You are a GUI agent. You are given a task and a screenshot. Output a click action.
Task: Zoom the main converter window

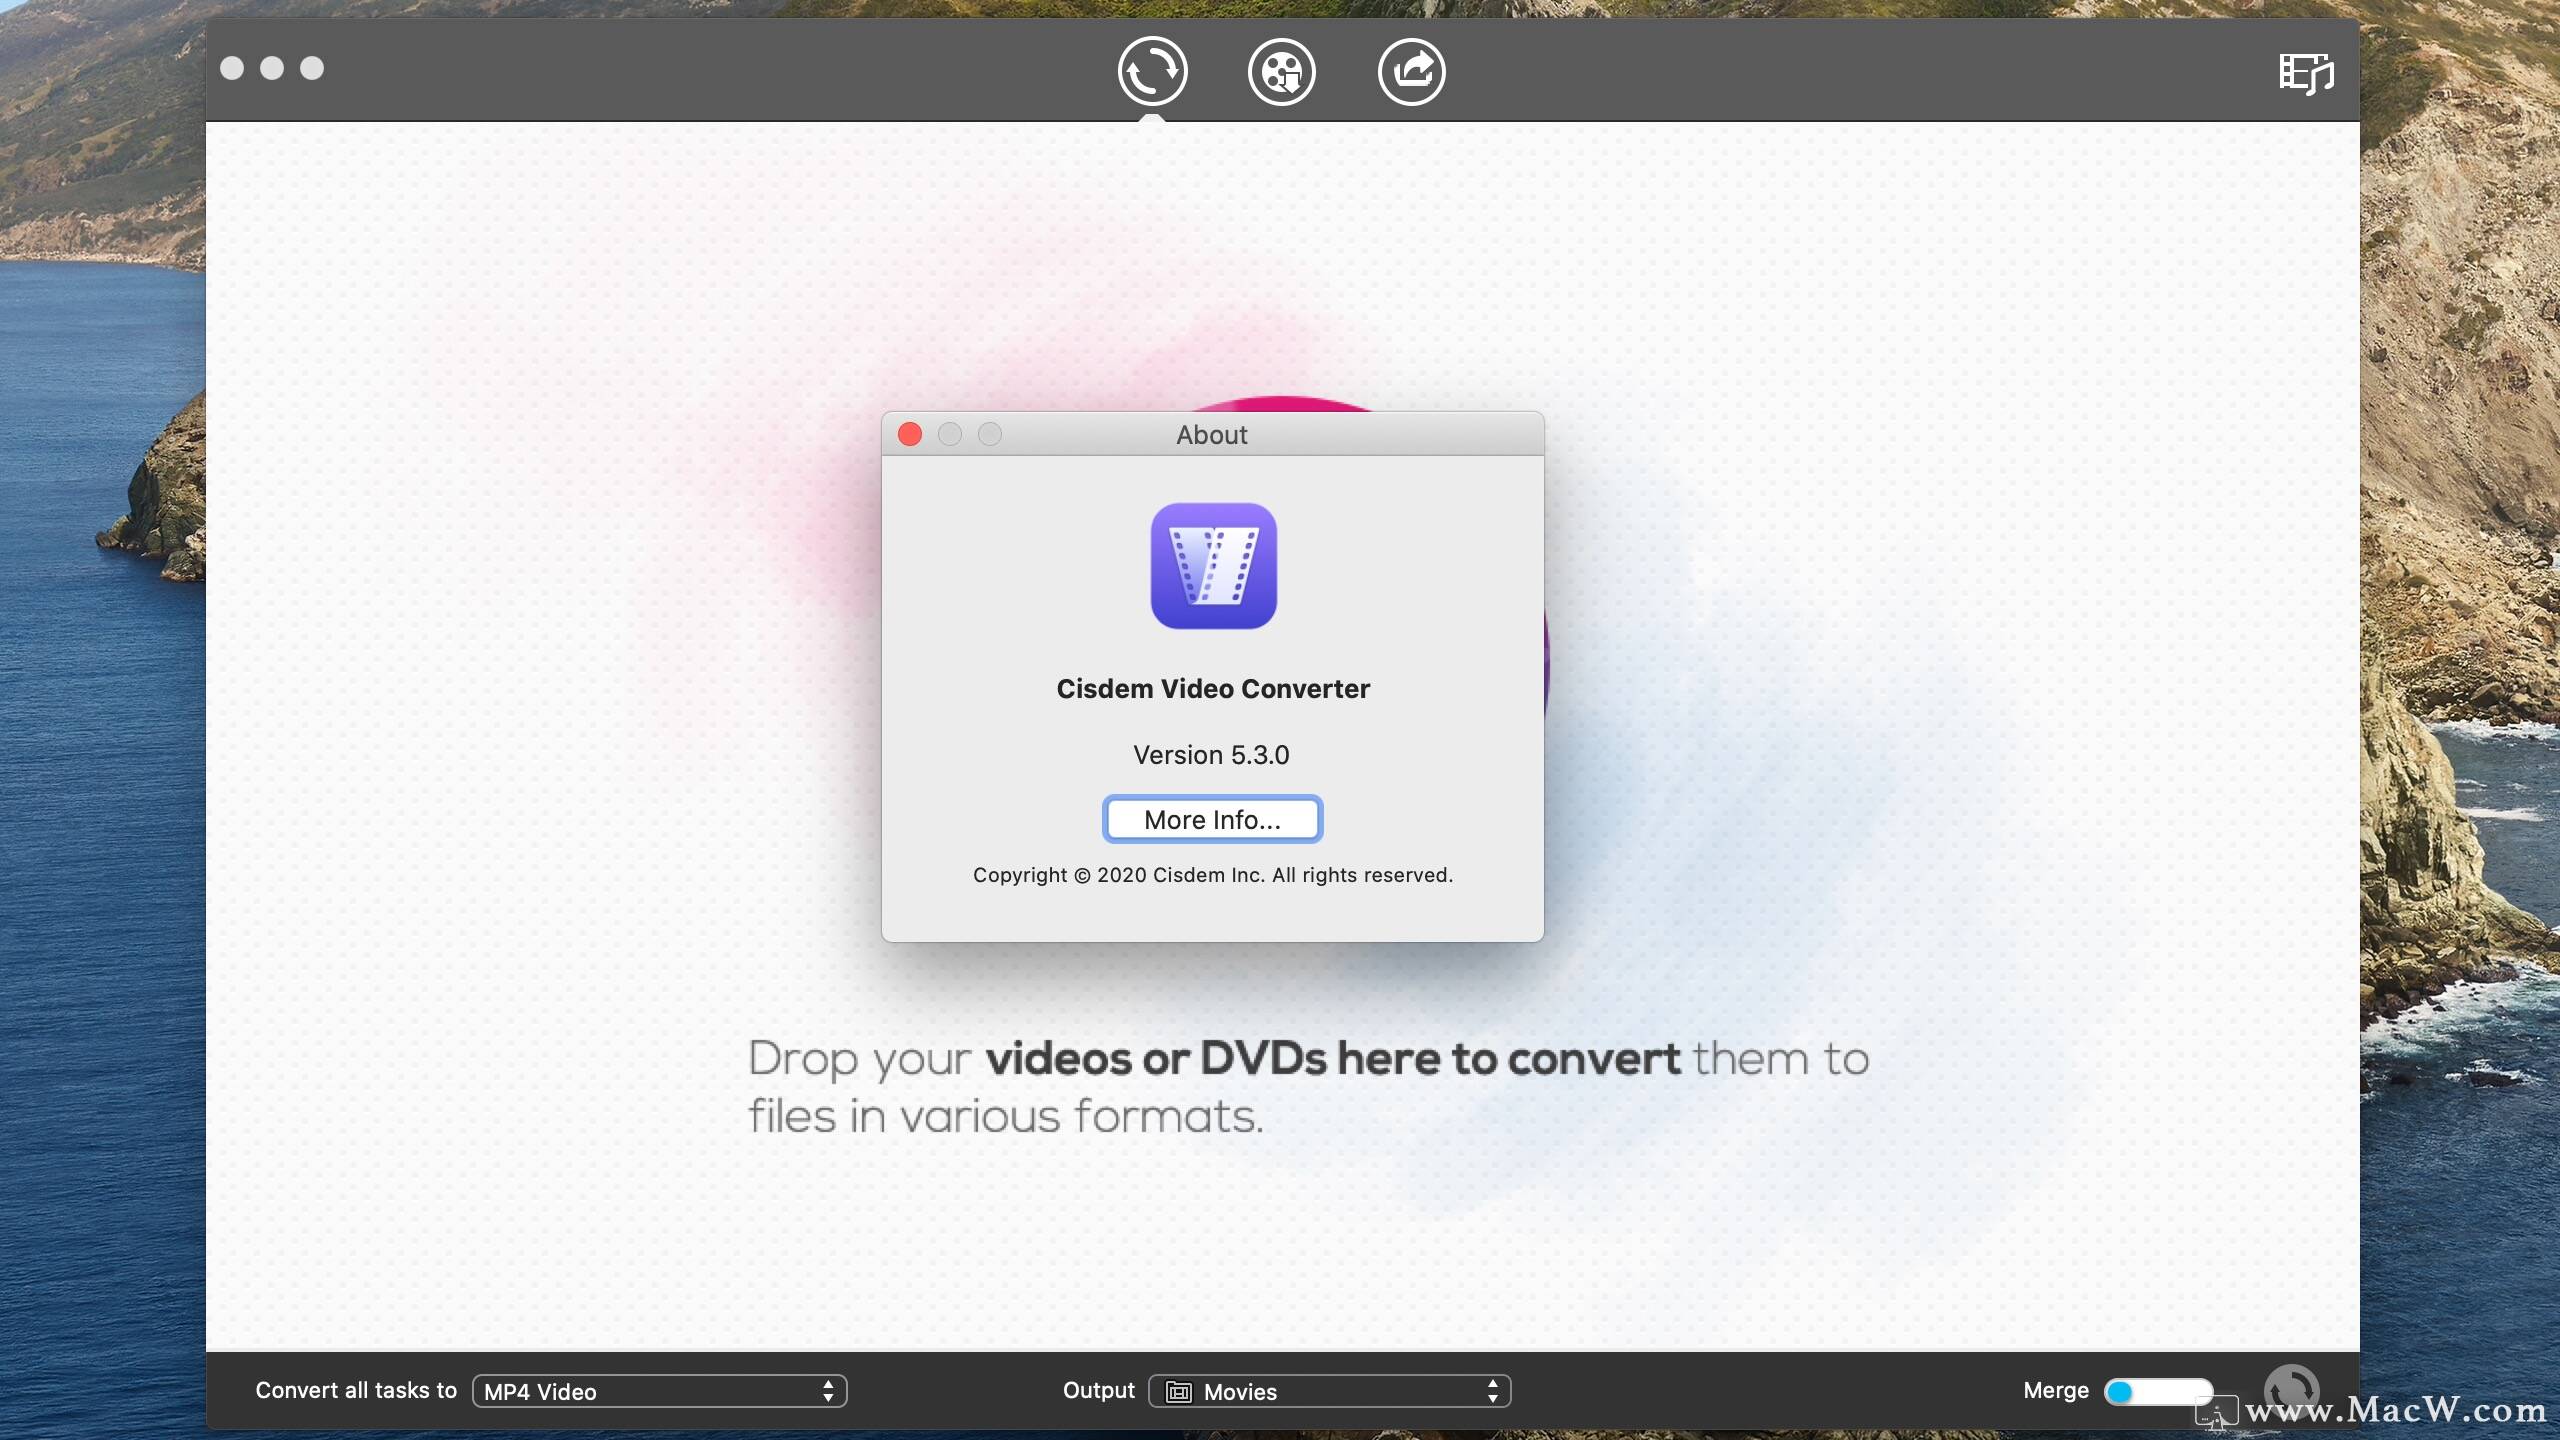[312, 68]
